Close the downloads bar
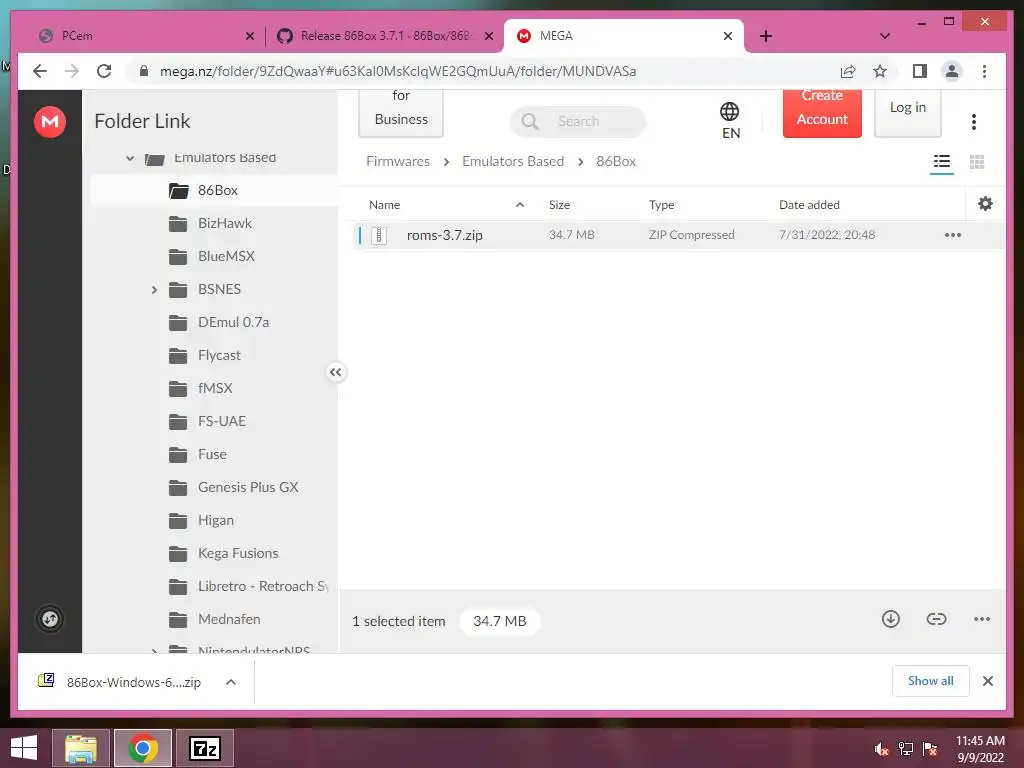The width and height of the screenshot is (1024, 768). [x=987, y=681]
